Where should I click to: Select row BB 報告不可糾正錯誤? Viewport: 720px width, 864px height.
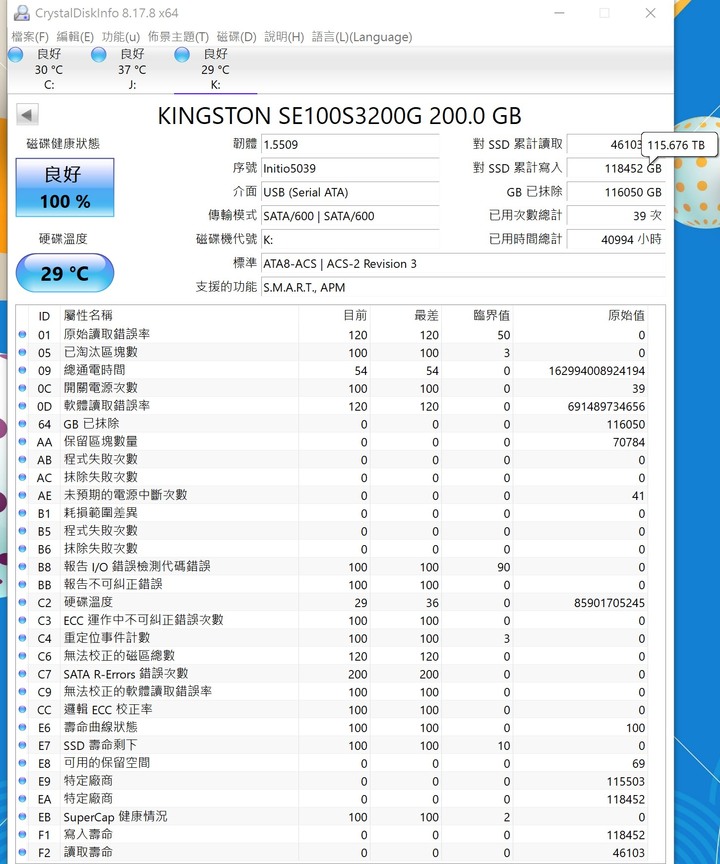(332, 585)
